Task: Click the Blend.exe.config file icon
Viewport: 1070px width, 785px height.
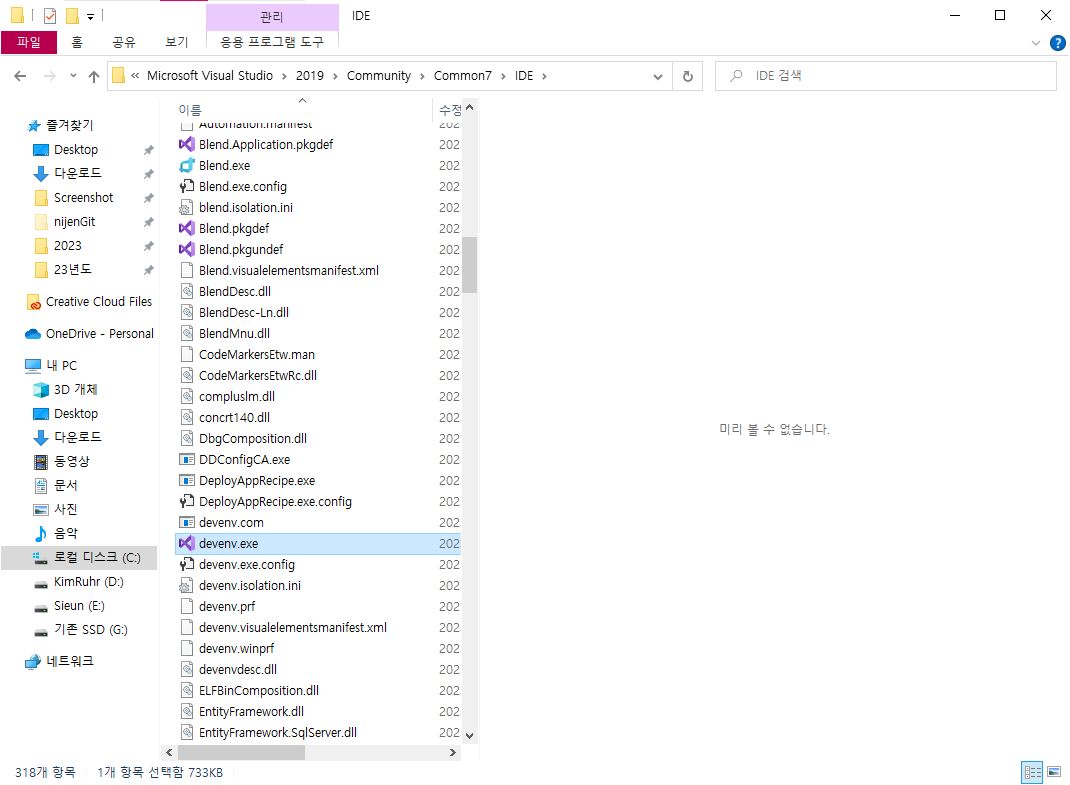Action: [186, 186]
